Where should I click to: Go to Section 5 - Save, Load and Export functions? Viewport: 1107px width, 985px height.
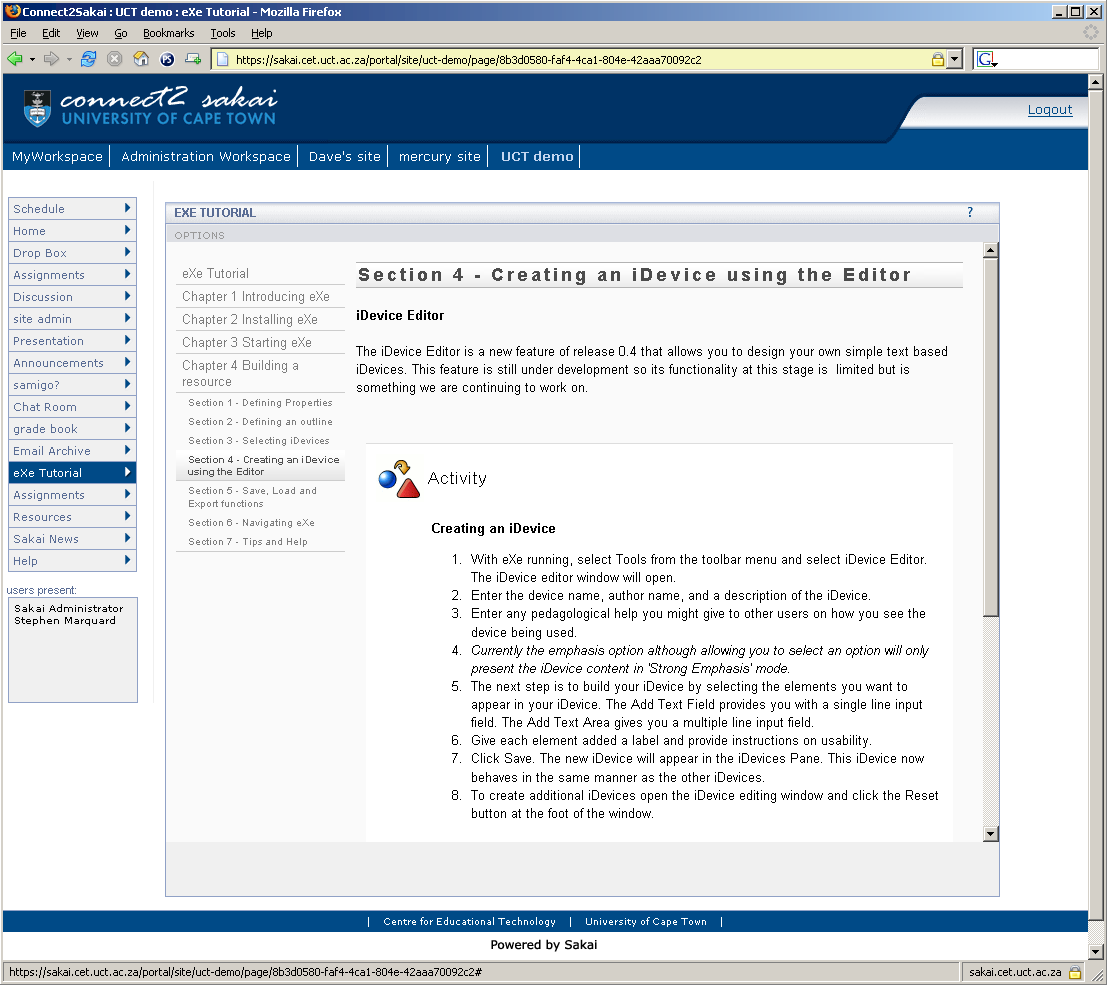[252, 497]
